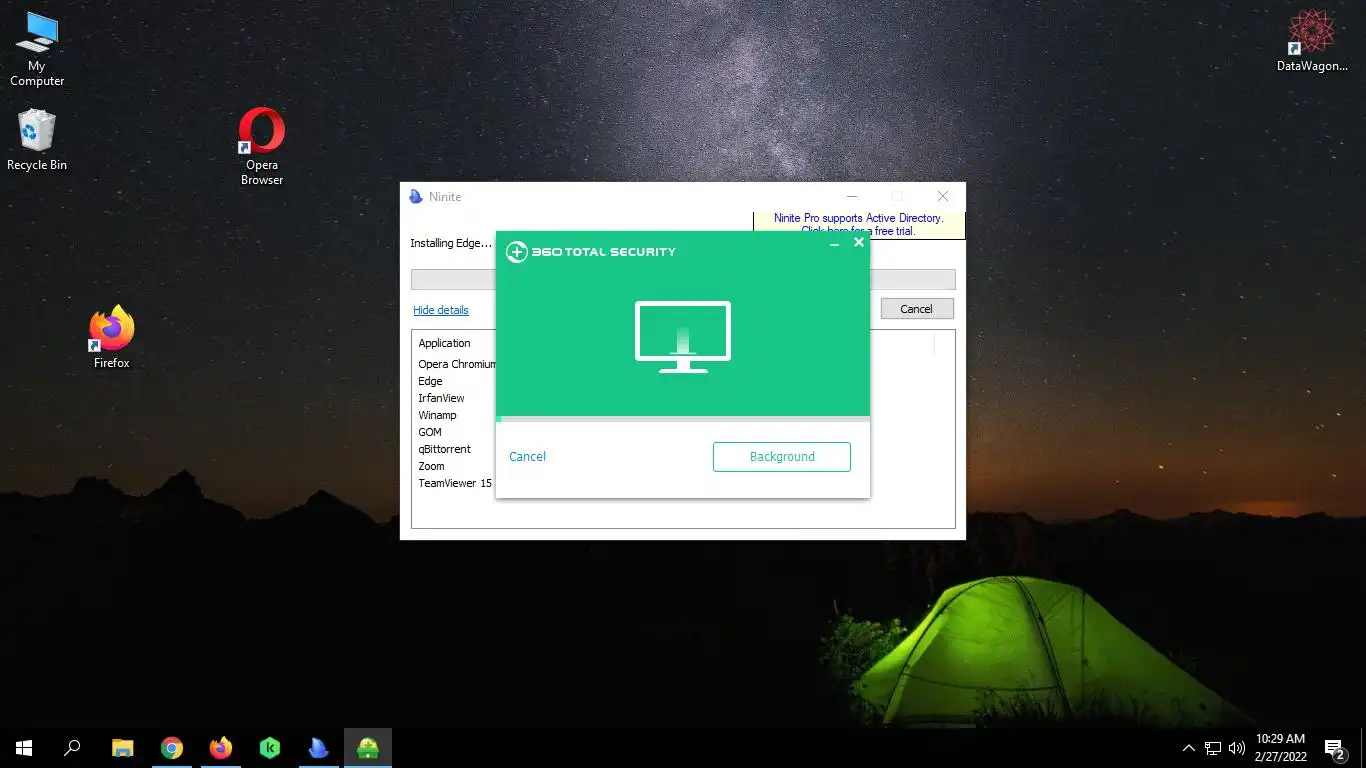
Task: Launch Google Chrome from the taskbar
Action: pos(172,747)
